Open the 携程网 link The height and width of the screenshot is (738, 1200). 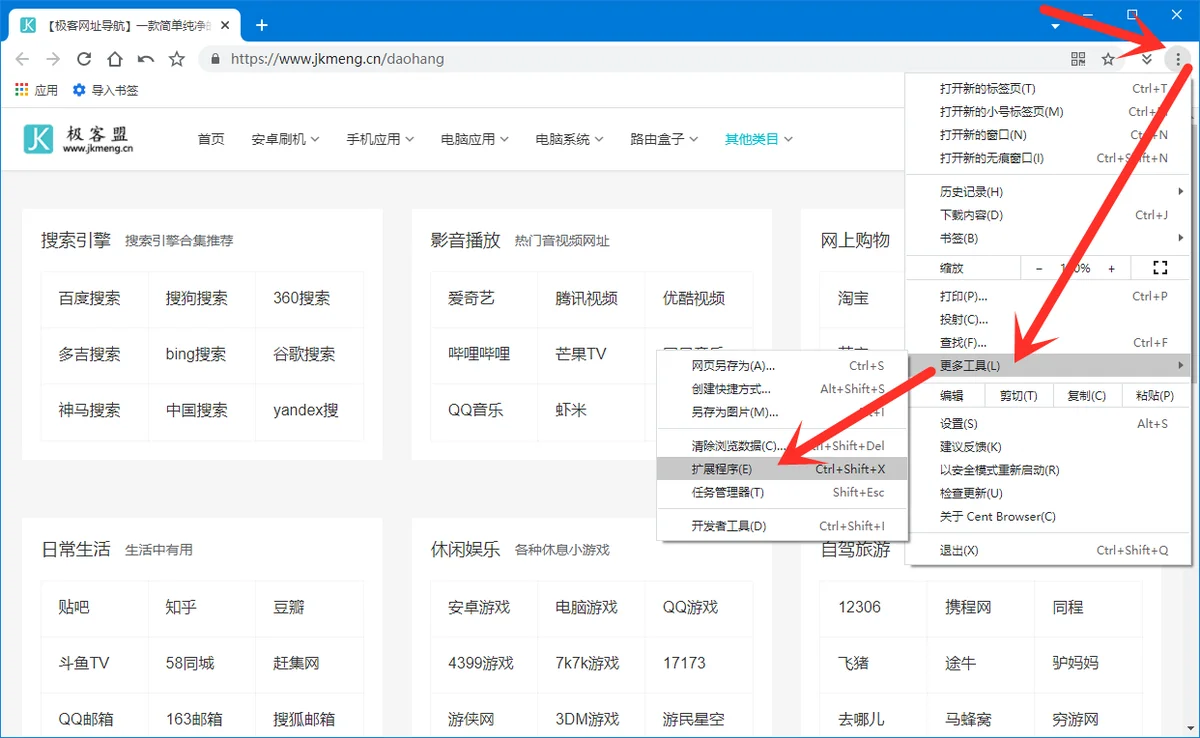coord(968,607)
